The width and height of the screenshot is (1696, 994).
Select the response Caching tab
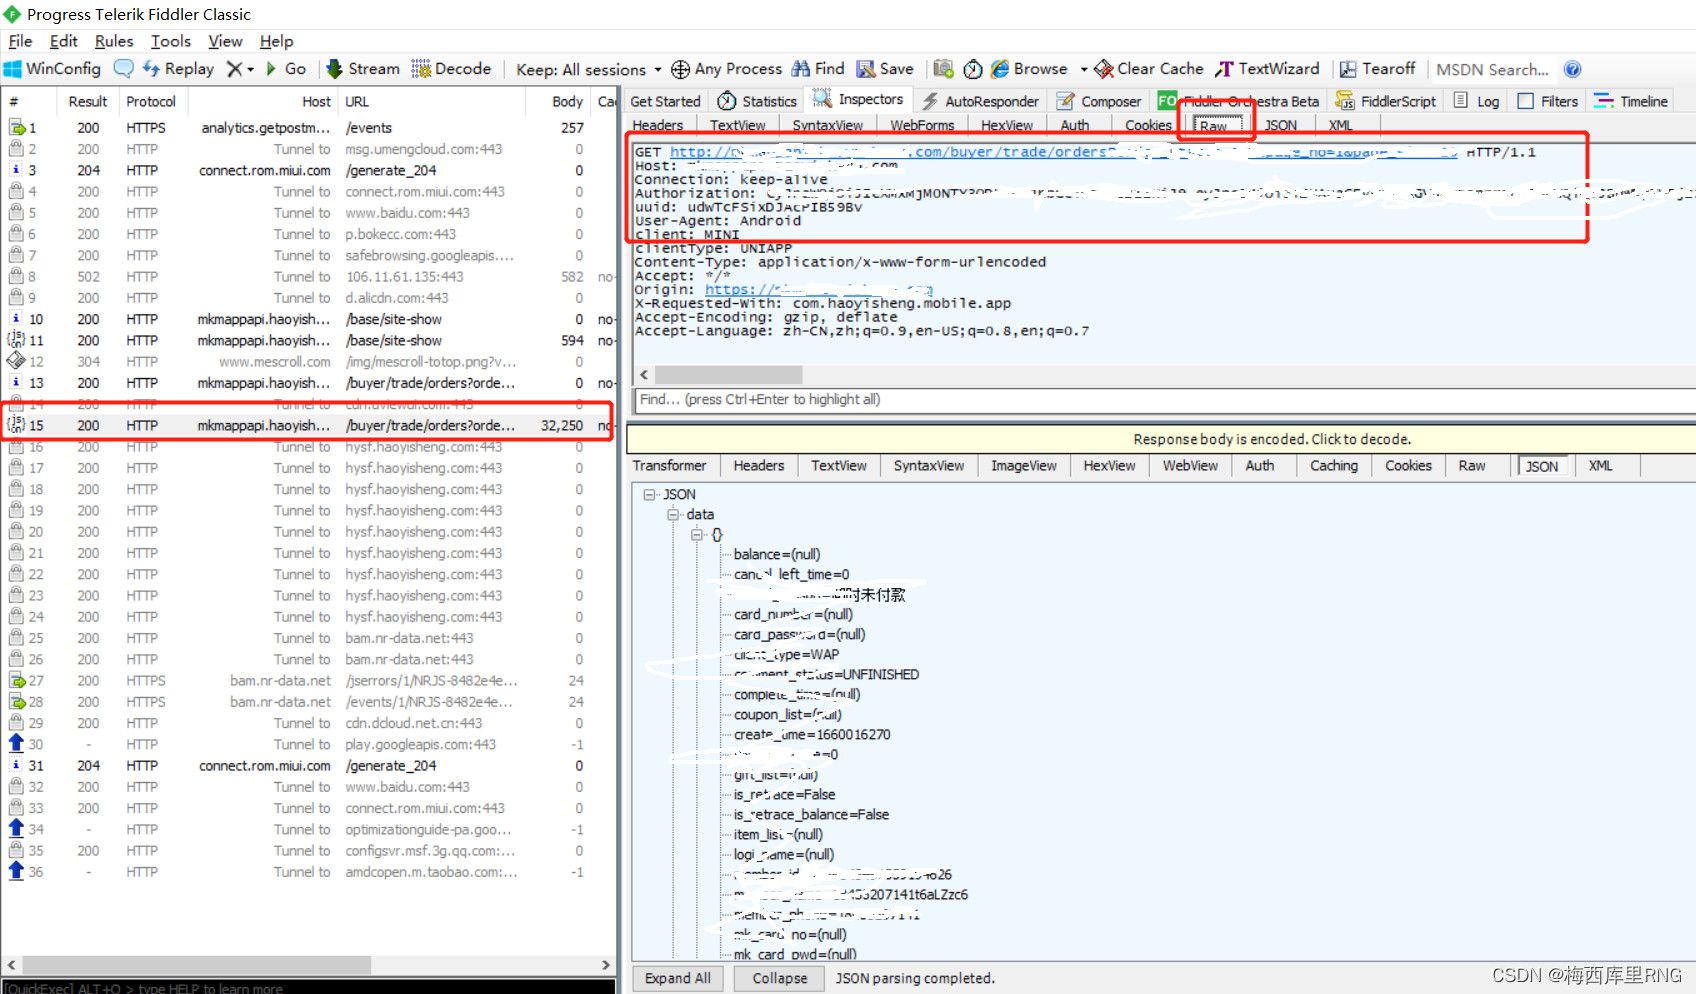(1334, 466)
